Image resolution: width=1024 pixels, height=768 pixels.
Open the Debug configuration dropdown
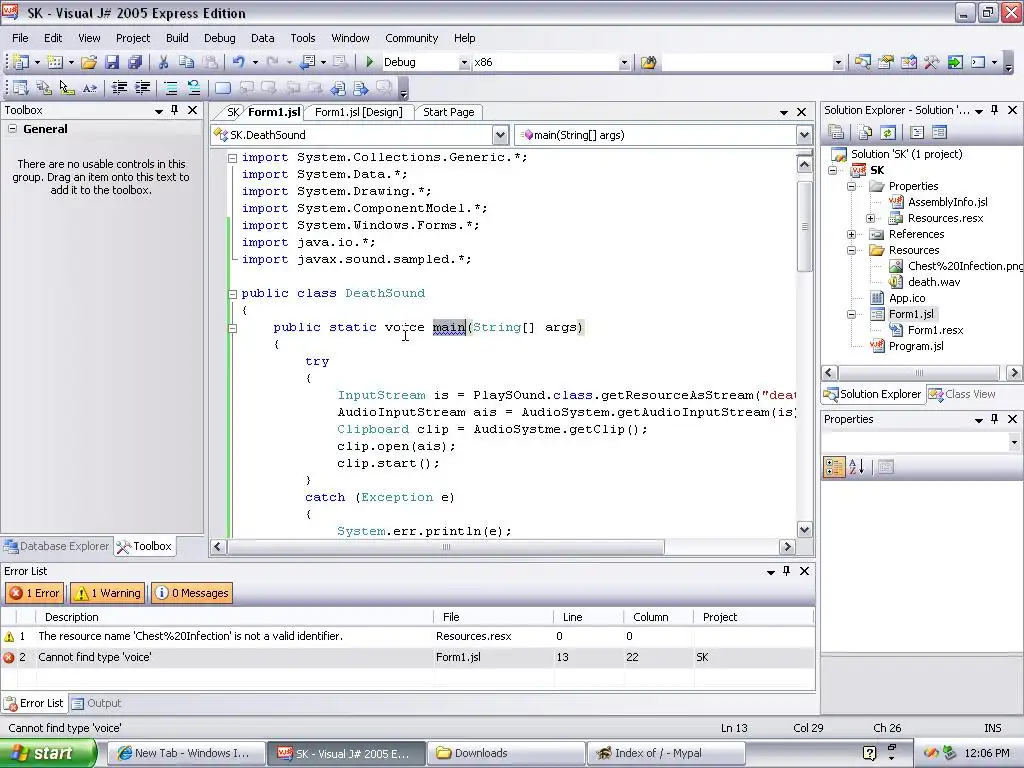[x=464, y=62]
